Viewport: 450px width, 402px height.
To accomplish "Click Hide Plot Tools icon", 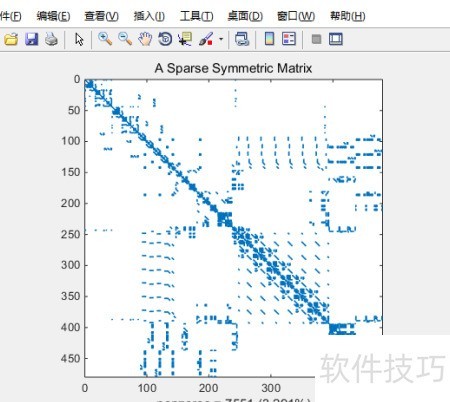I will pyautogui.click(x=316, y=39).
